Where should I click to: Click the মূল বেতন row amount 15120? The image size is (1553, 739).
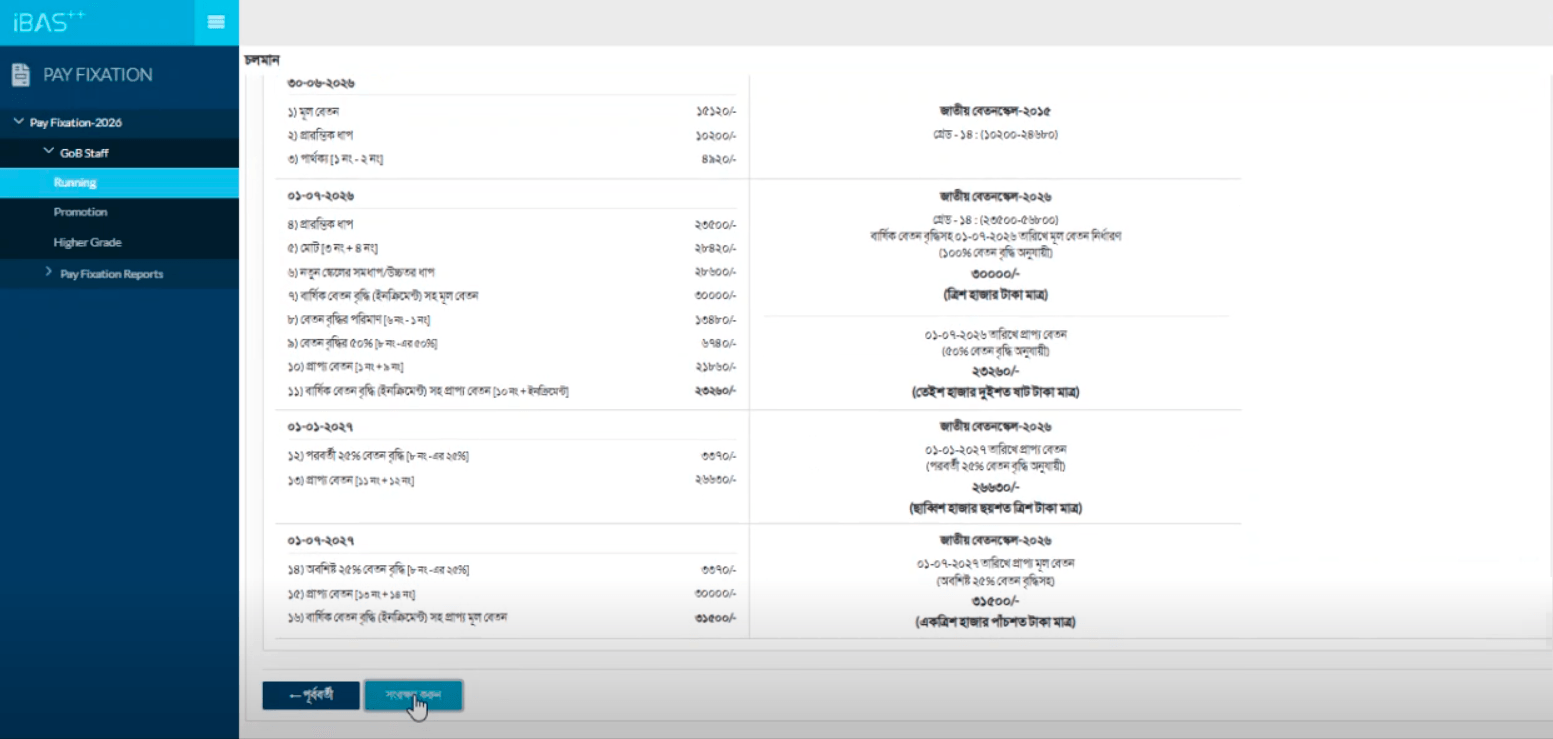click(715, 111)
